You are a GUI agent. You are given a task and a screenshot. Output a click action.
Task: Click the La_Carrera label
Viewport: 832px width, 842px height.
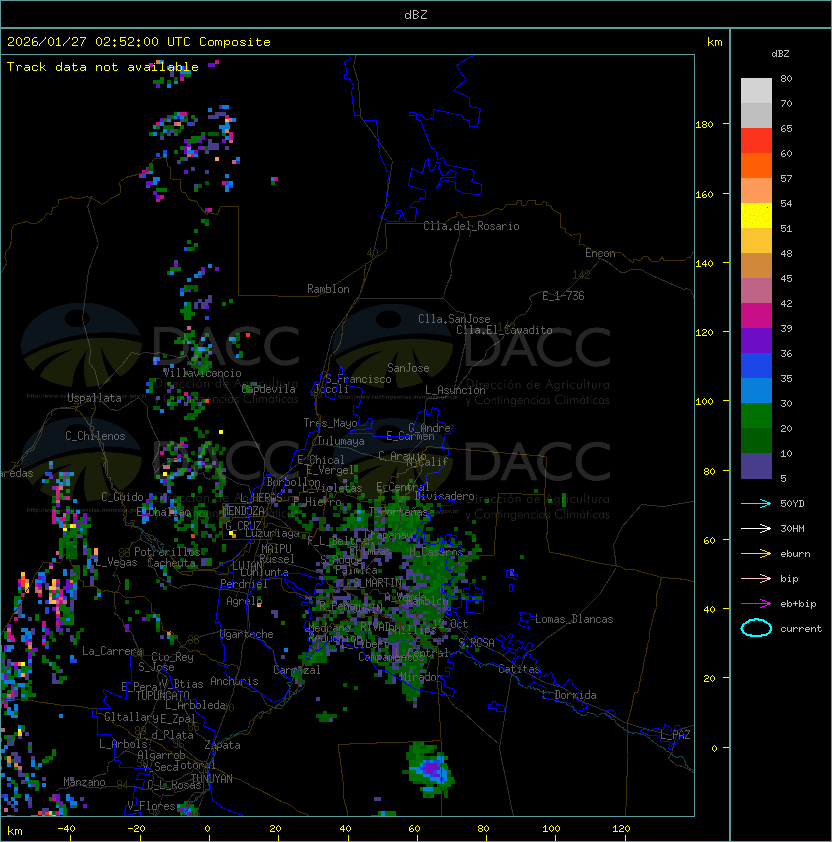112,651
